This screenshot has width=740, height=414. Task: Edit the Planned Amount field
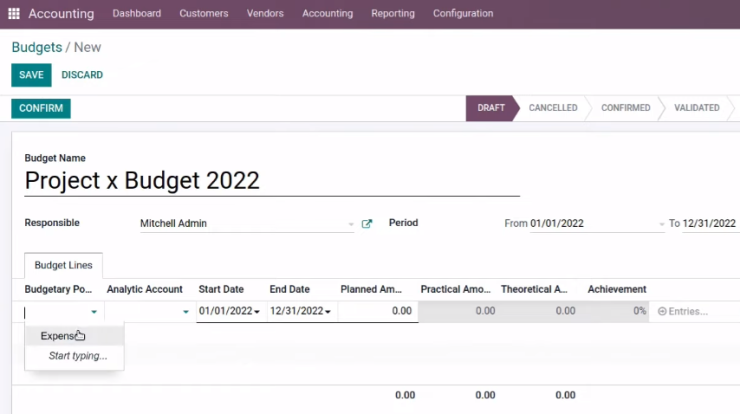(378, 311)
